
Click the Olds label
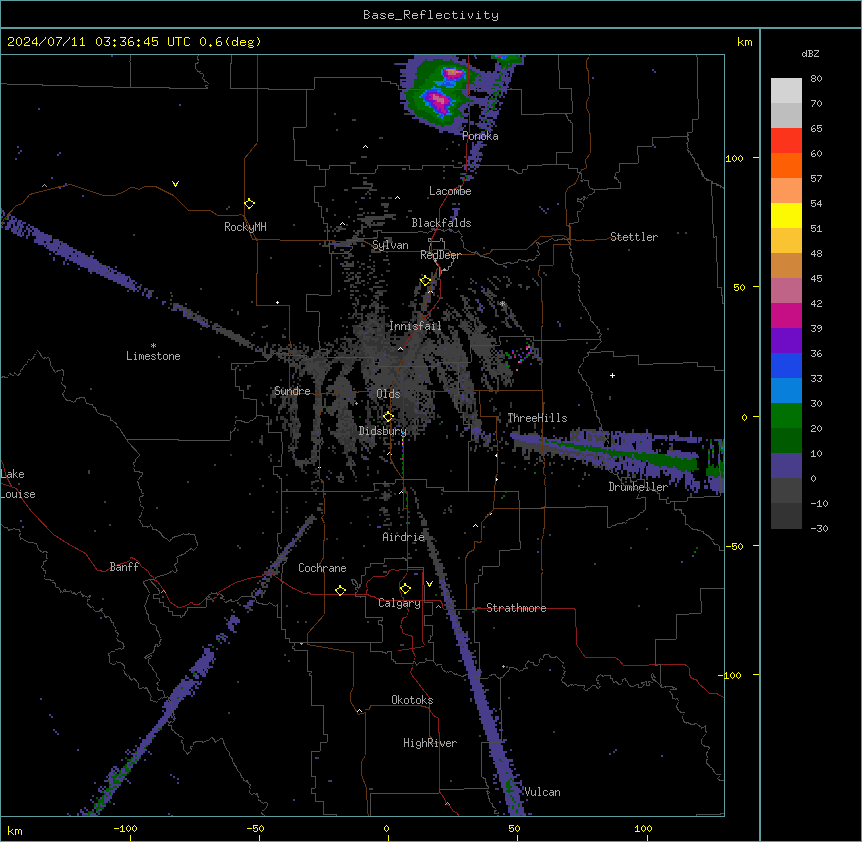pos(388,394)
